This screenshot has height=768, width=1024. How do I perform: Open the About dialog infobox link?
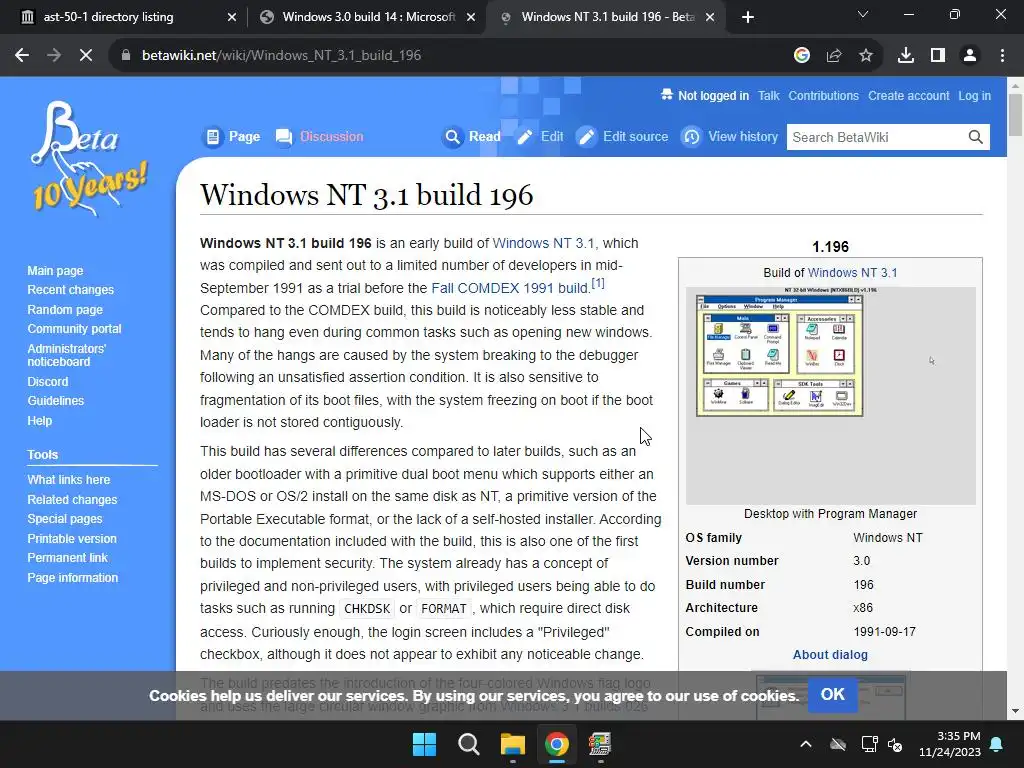pos(830,654)
